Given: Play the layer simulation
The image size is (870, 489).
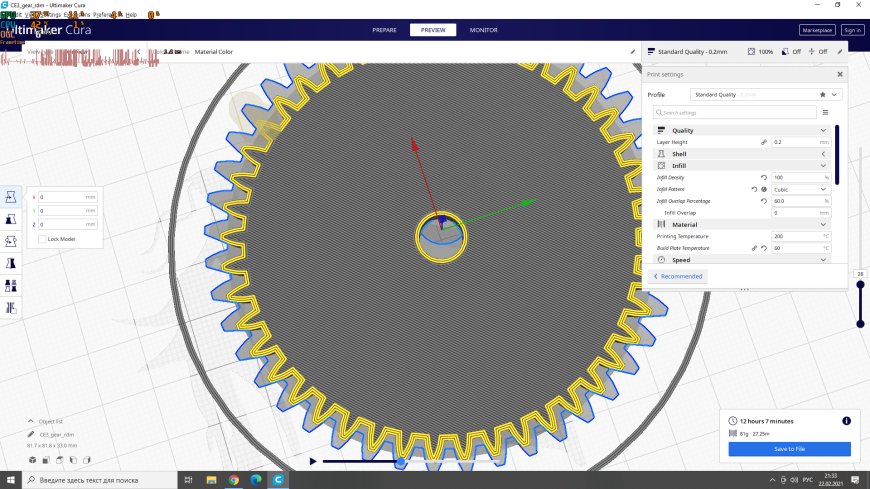Looking at the screenshot, I should tap(313, 461).
